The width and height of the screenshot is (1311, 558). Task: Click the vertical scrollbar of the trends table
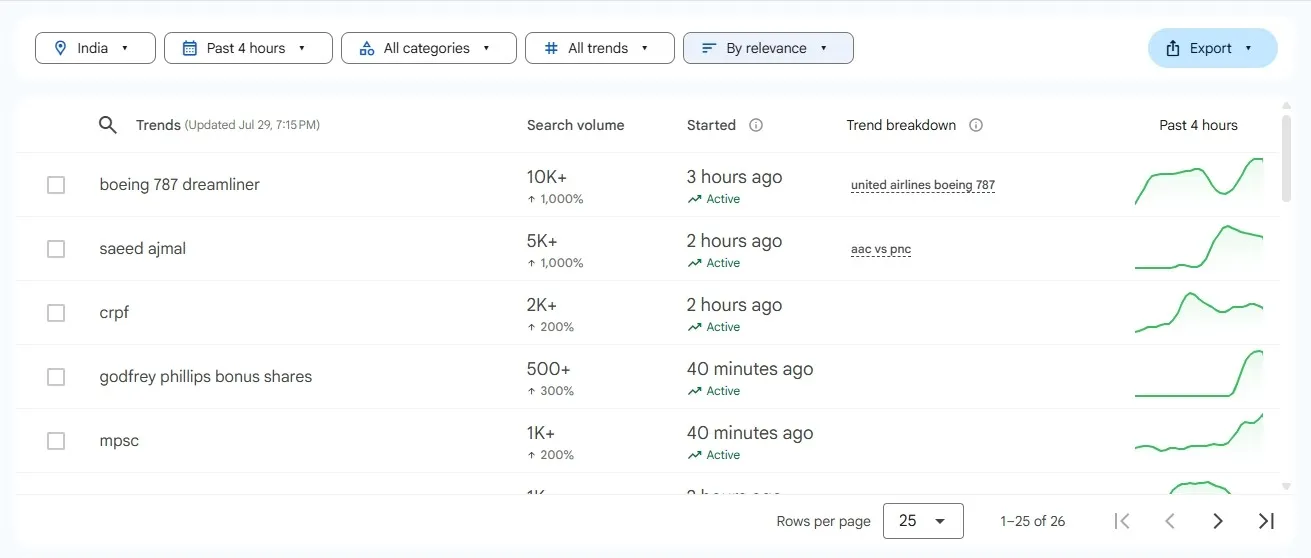1285,158
